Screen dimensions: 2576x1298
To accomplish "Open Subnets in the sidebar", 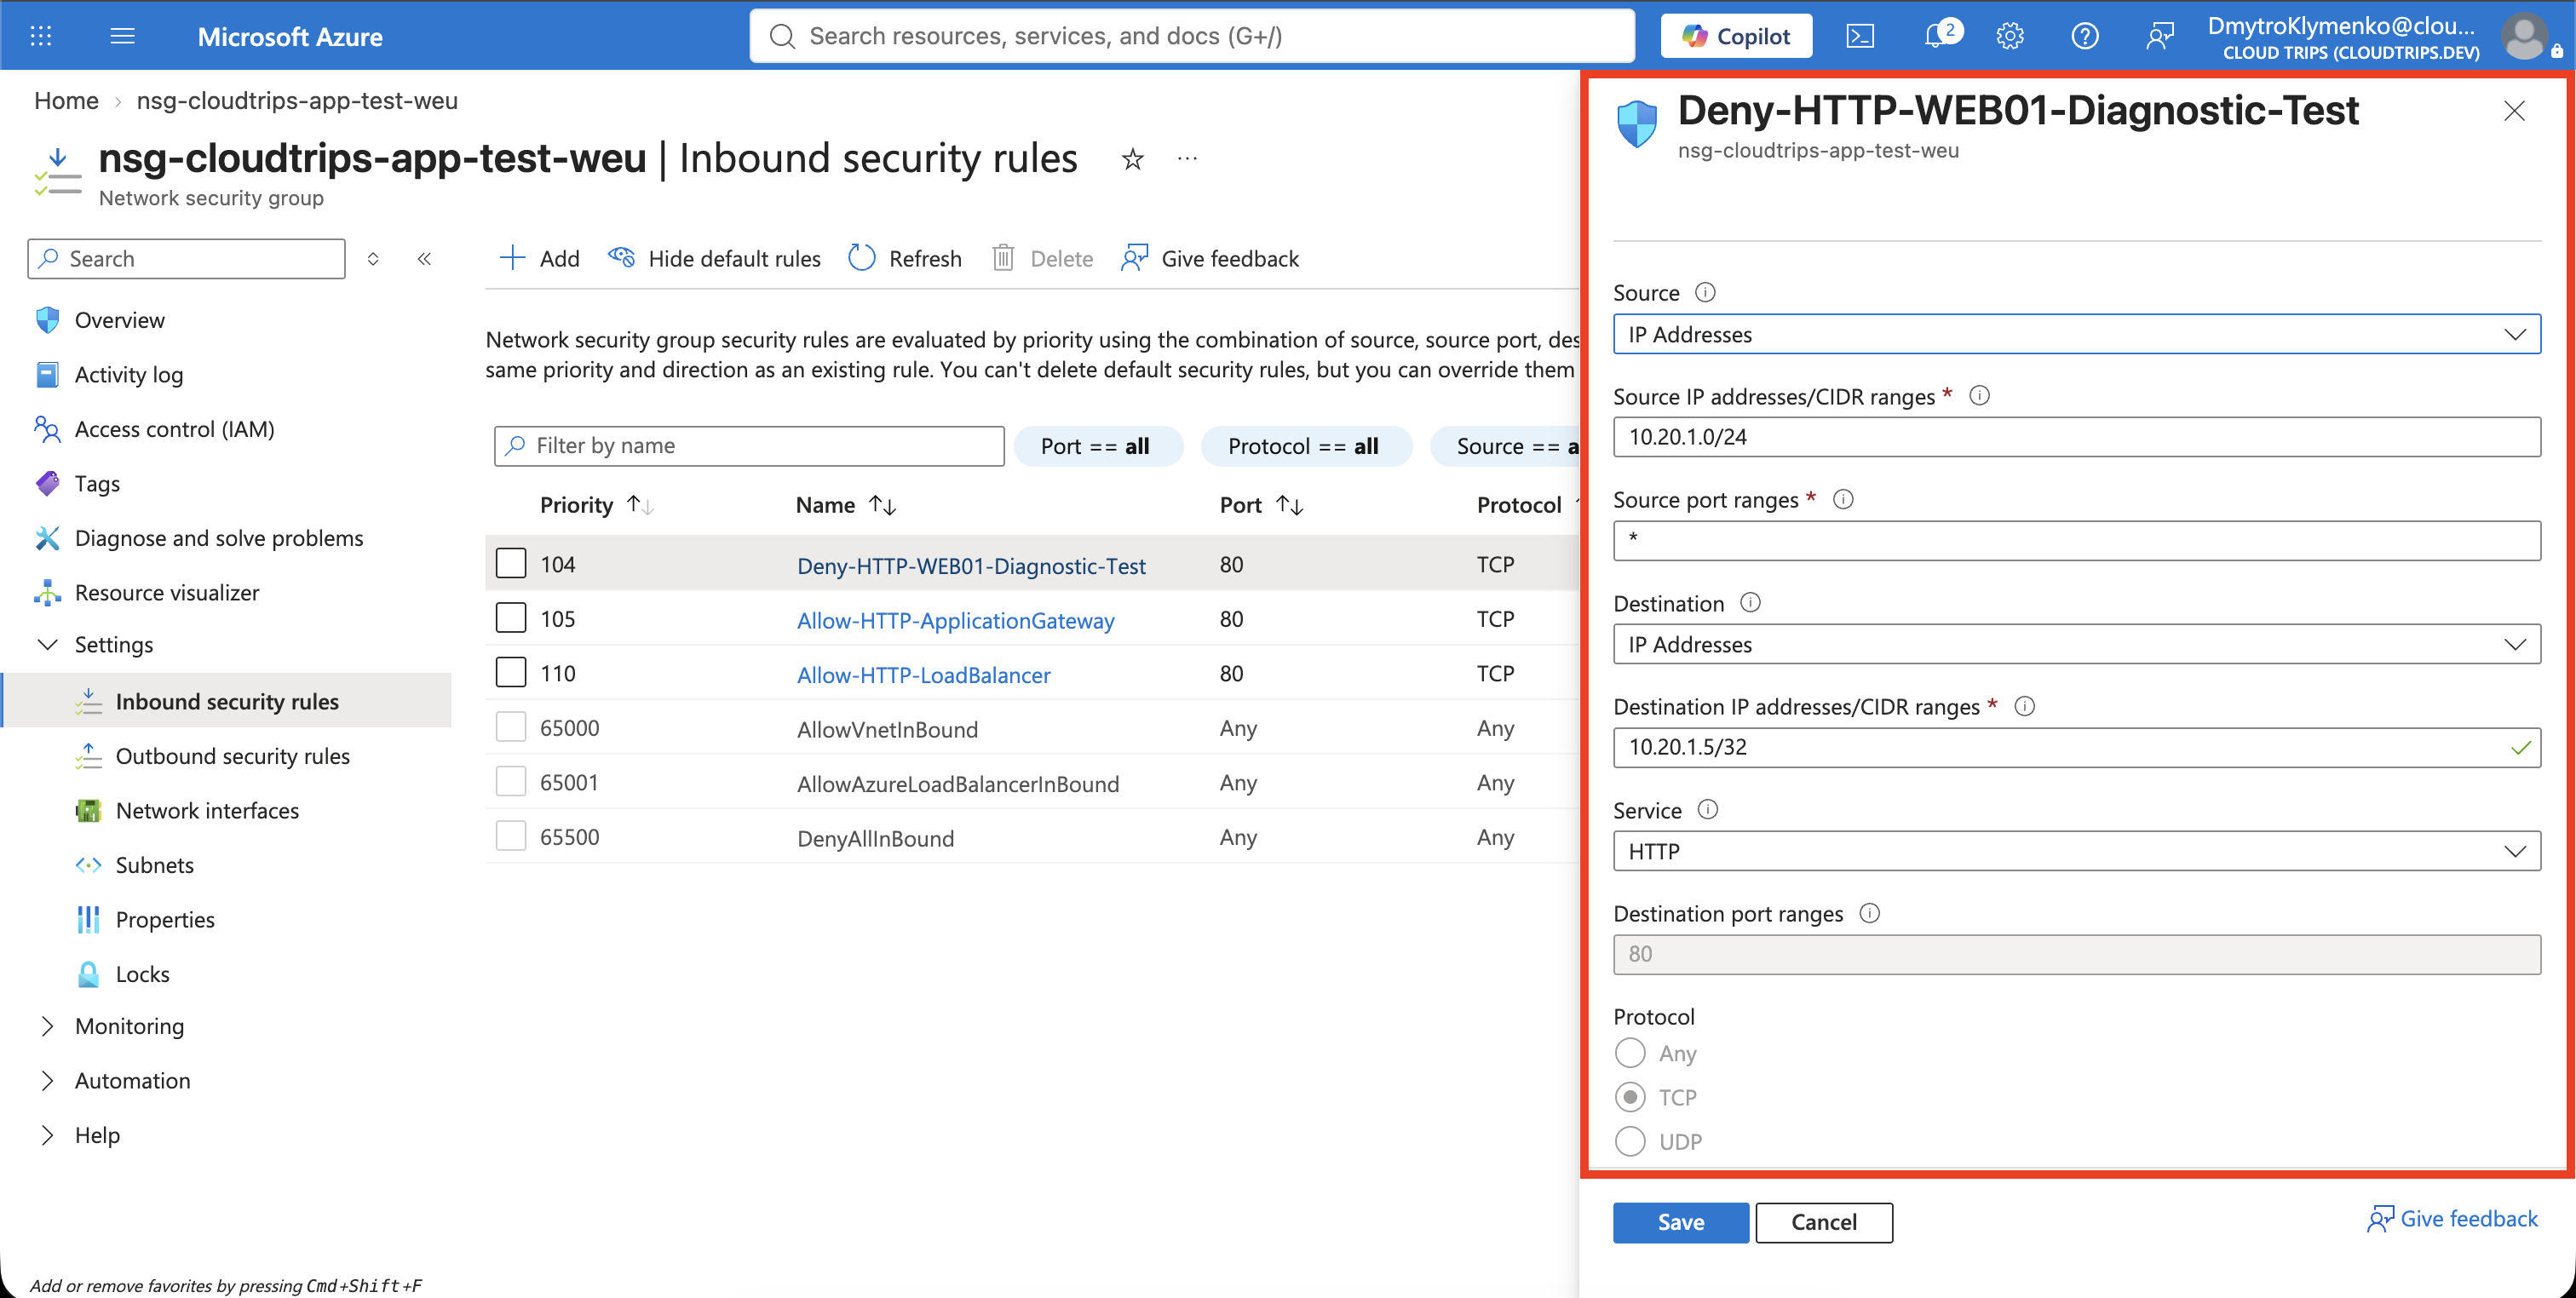I will point(155,865).
